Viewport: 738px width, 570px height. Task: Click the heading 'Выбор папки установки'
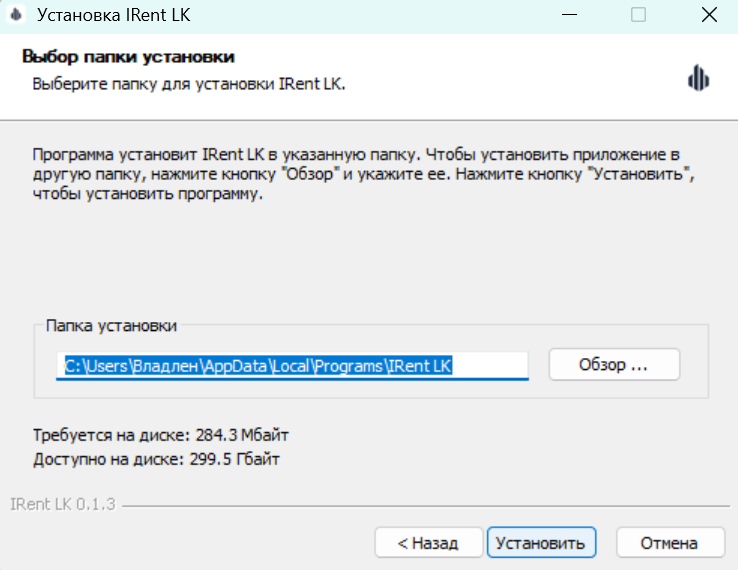point(128,56)
